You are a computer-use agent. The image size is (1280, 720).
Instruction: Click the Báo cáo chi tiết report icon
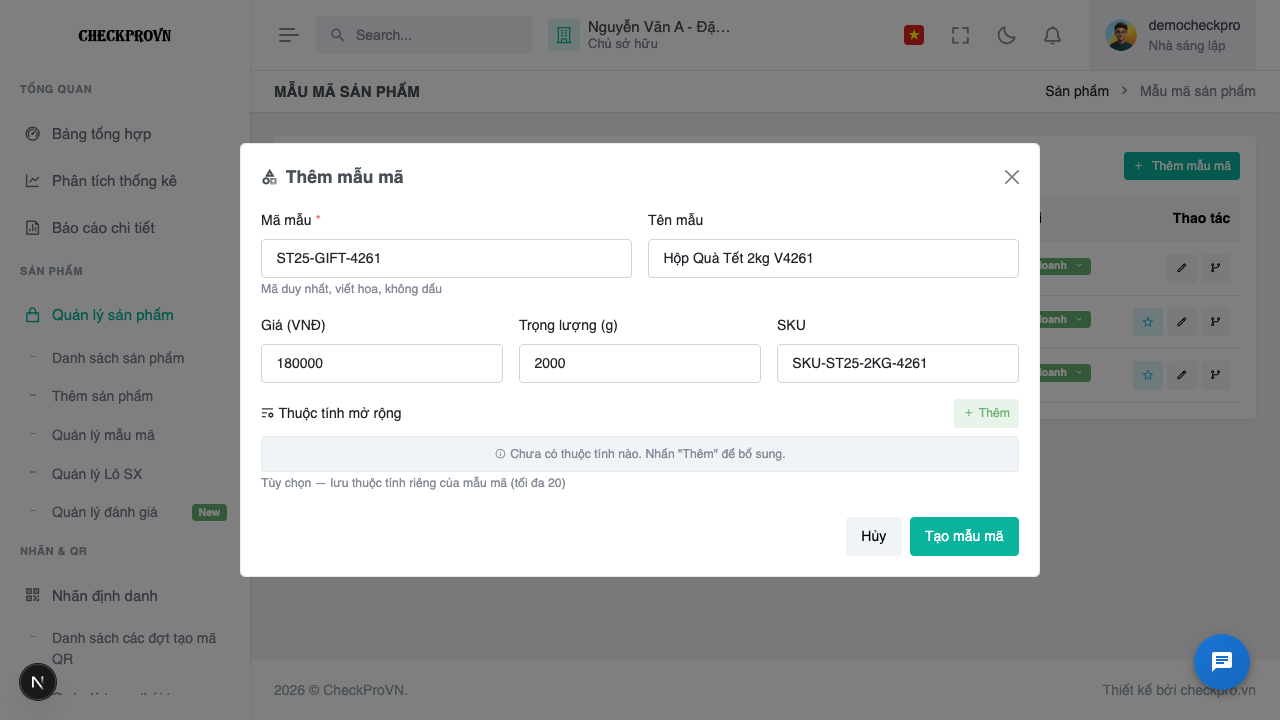tap(32, 228)
